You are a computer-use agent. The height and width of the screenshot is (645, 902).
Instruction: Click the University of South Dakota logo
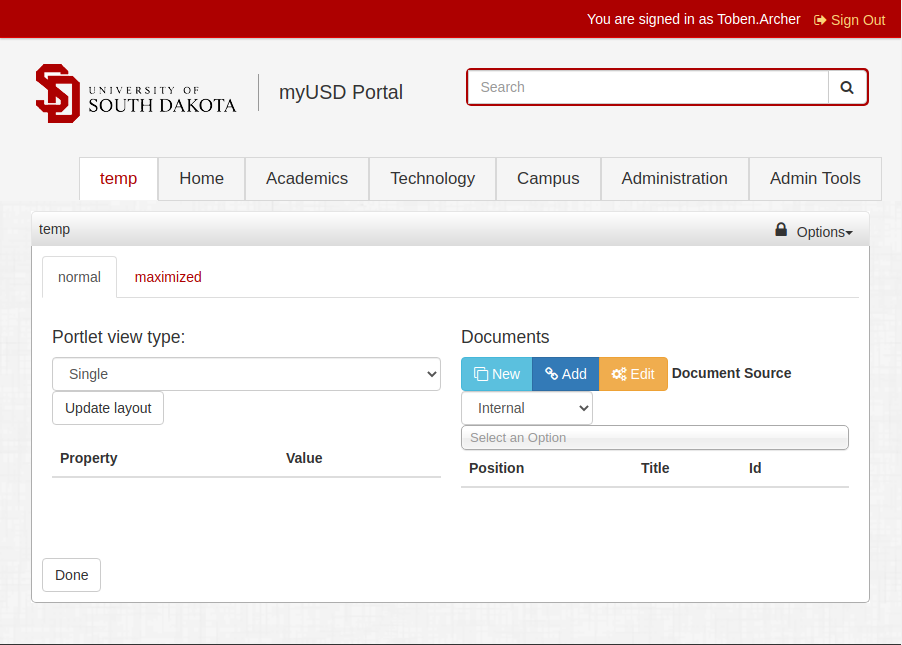[x=136, y=93]
